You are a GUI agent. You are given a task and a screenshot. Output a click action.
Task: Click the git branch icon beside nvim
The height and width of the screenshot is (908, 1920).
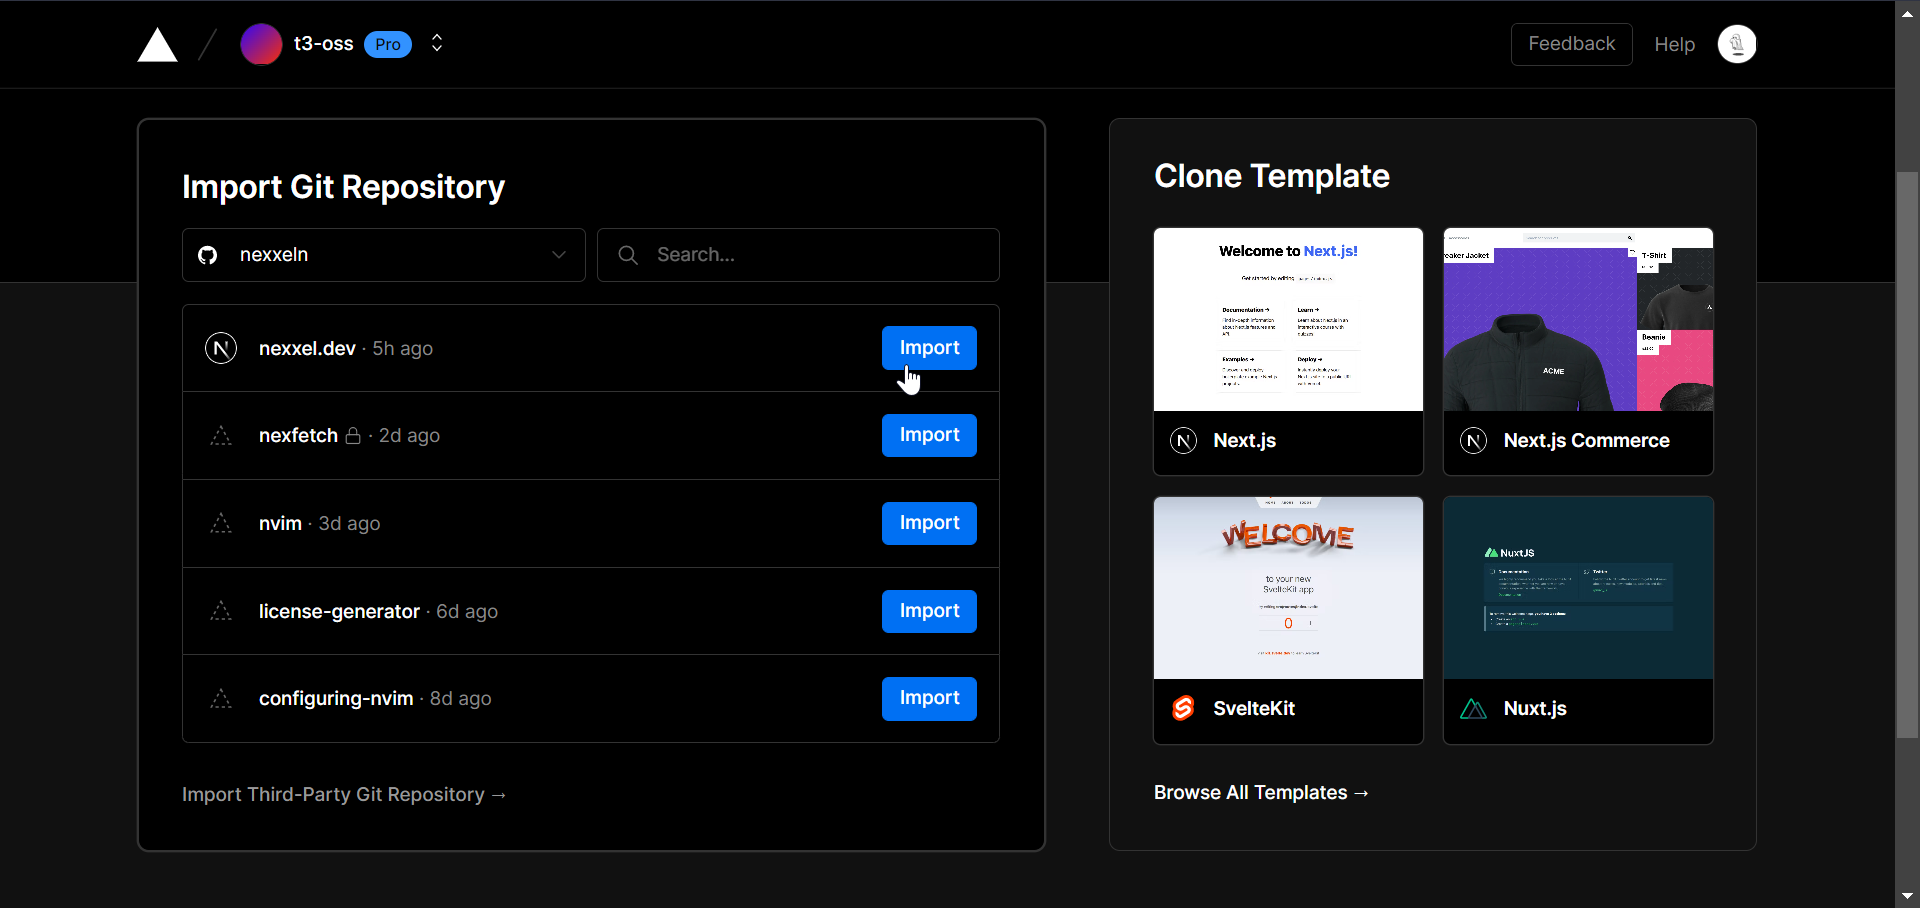[220, 523]
